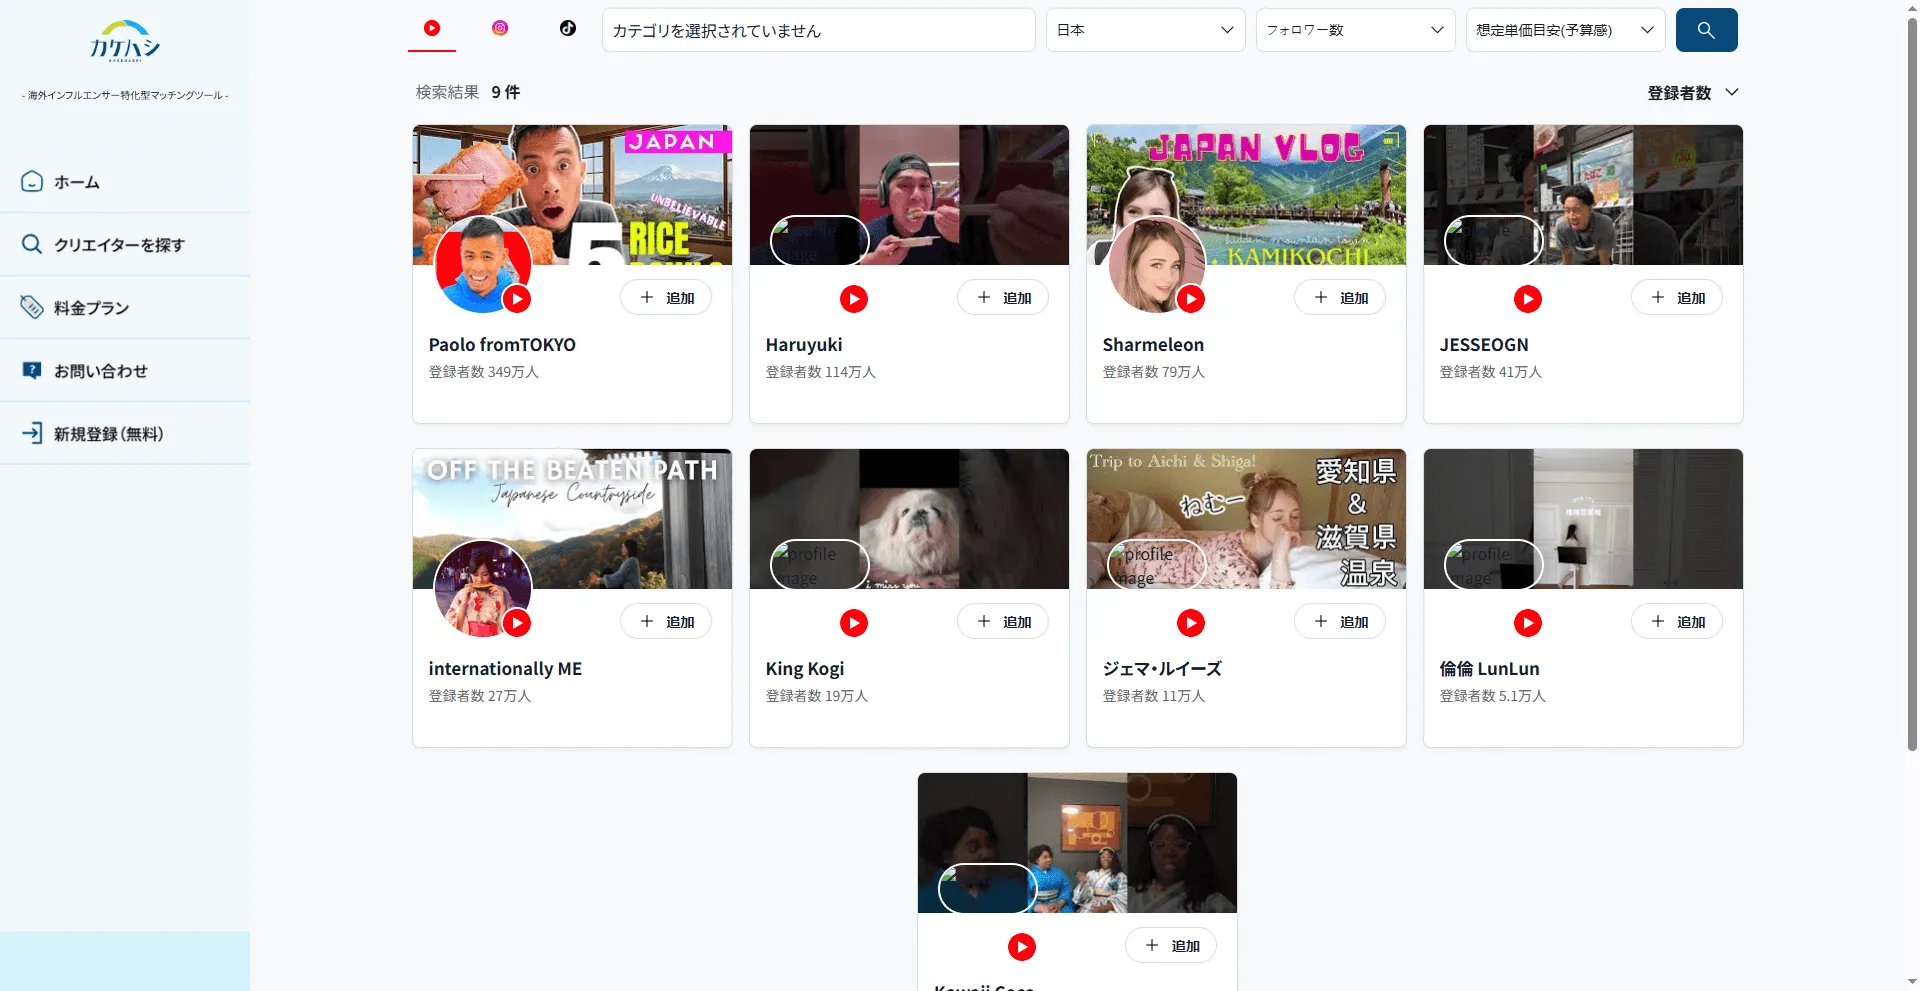Switch to the YouTube platform tab
1920x991 pixels.
coord(432,29)
